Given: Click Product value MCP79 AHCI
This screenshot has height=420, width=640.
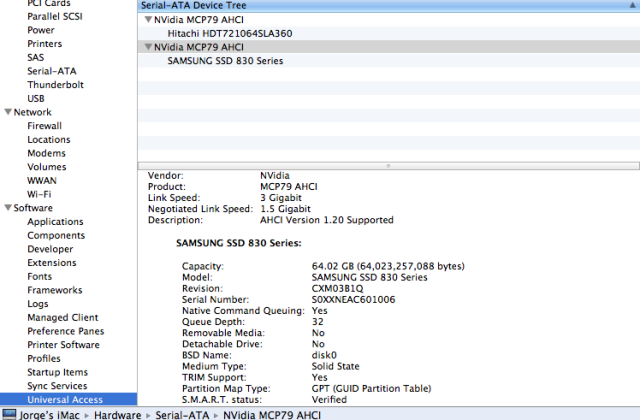Looking at the screenshot, I should (x=289, y=187).
